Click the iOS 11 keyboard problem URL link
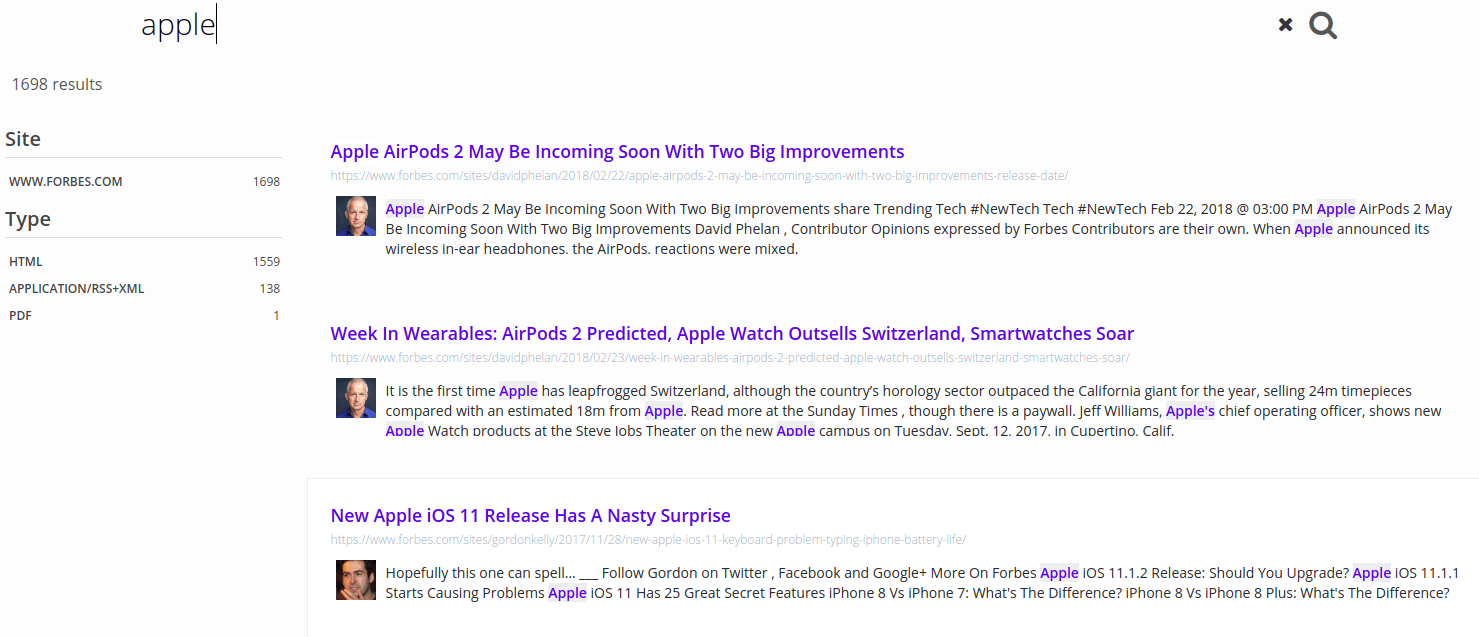Image resolution: width=1479 pixels, height=637 pixels. click(648, 540)
